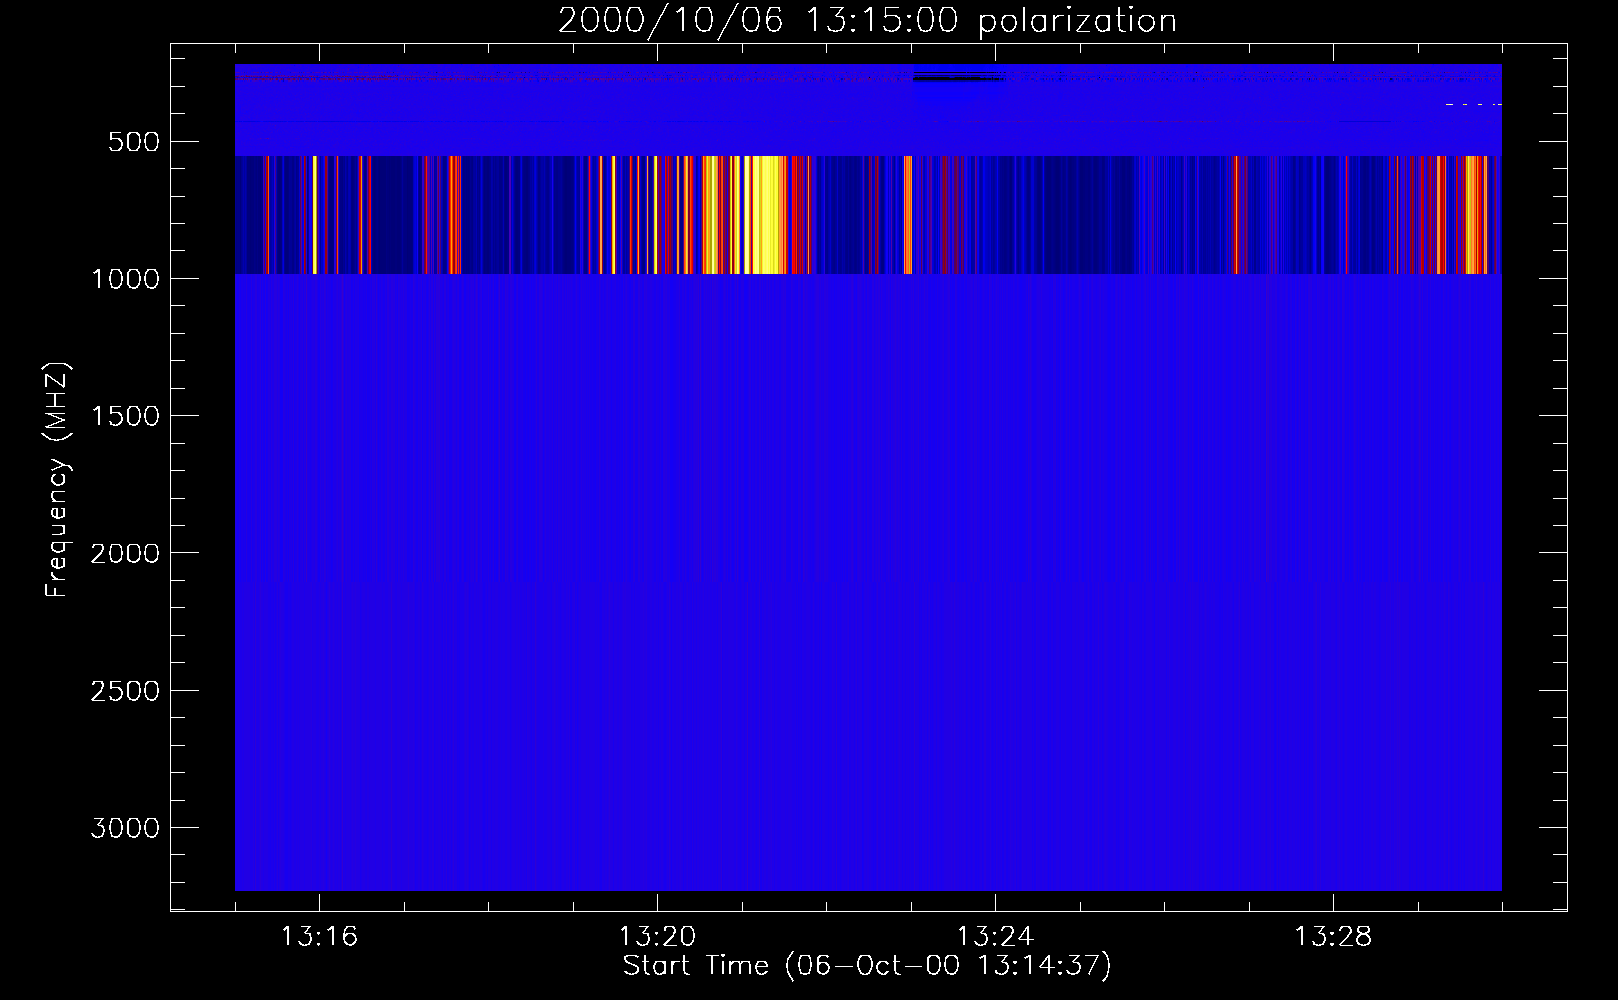Click the 'Frequency (MHZ)' axis label
Image resolution: width=1618 pixels, height=1000 pixels.
(x=57, y=480)
